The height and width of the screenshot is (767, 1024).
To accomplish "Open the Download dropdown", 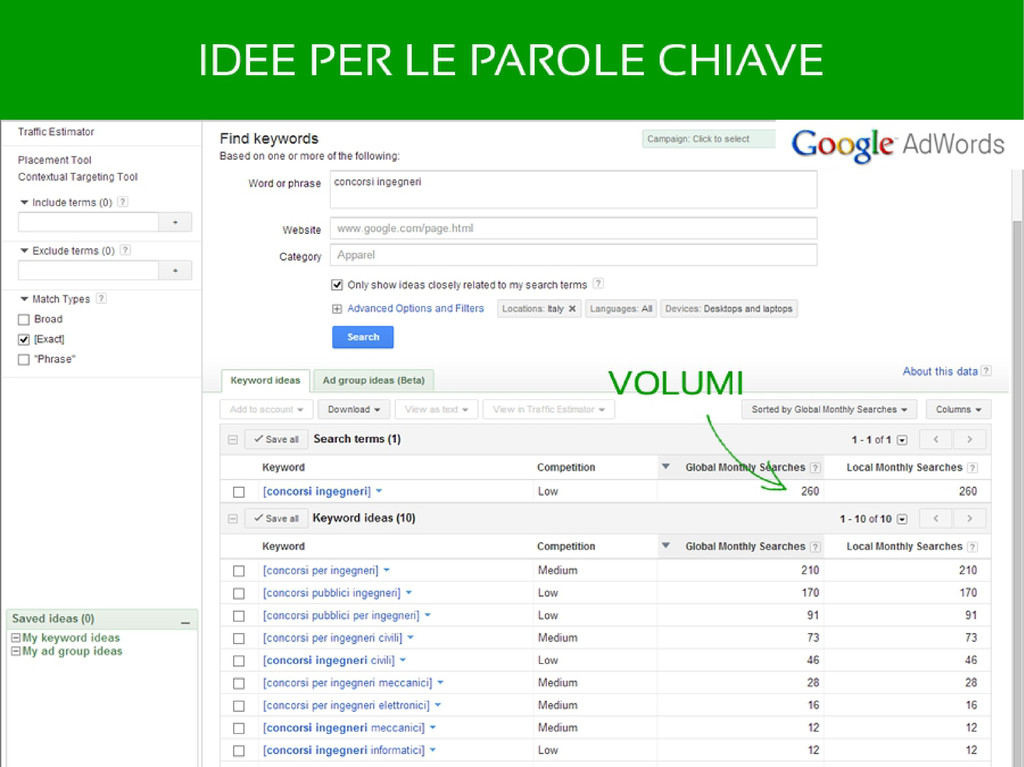I will [x=354, y=410].
